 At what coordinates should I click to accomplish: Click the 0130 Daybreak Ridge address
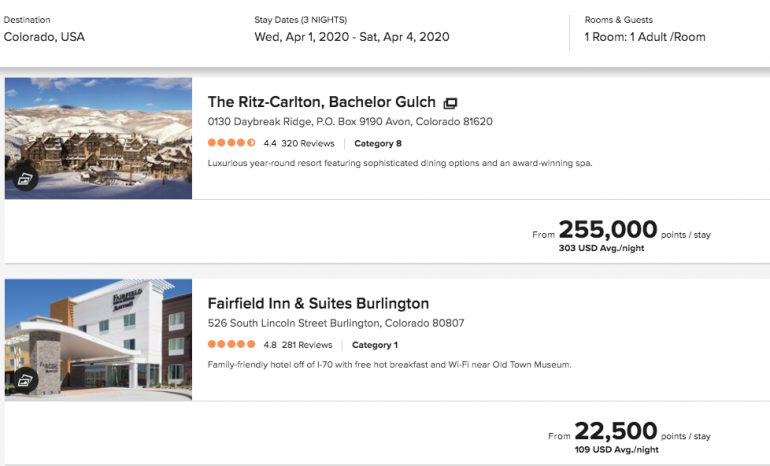click(349, 122)
